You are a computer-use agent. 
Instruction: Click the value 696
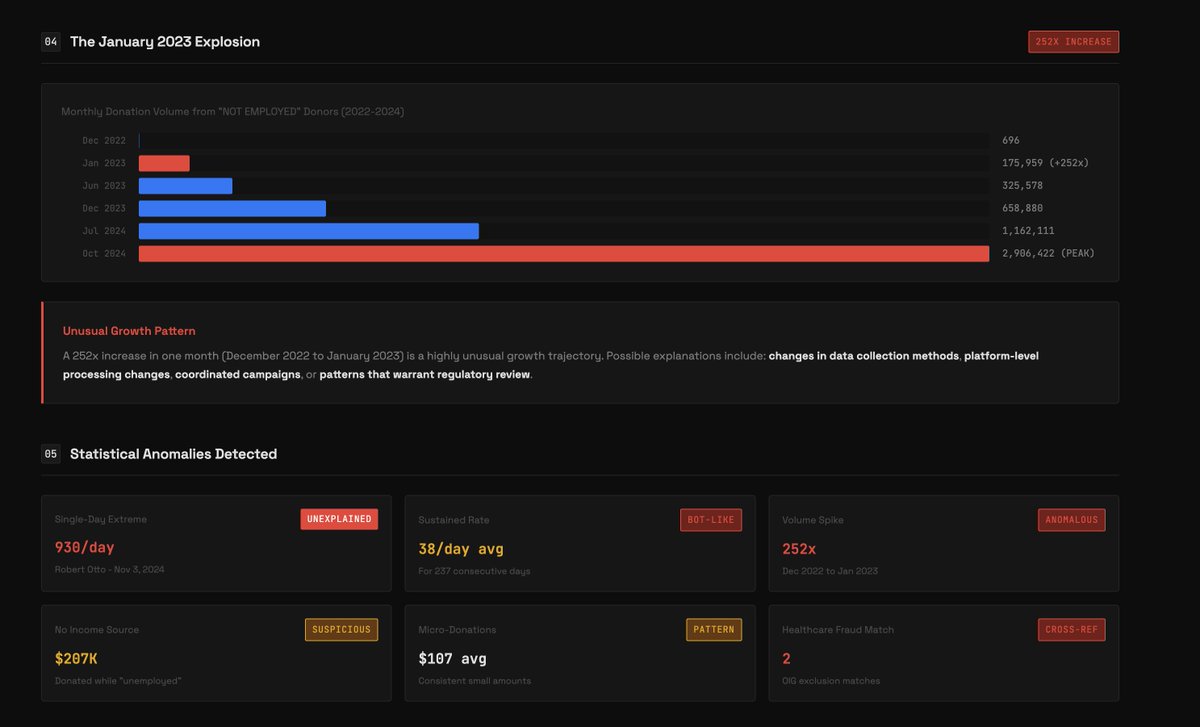1011,141
